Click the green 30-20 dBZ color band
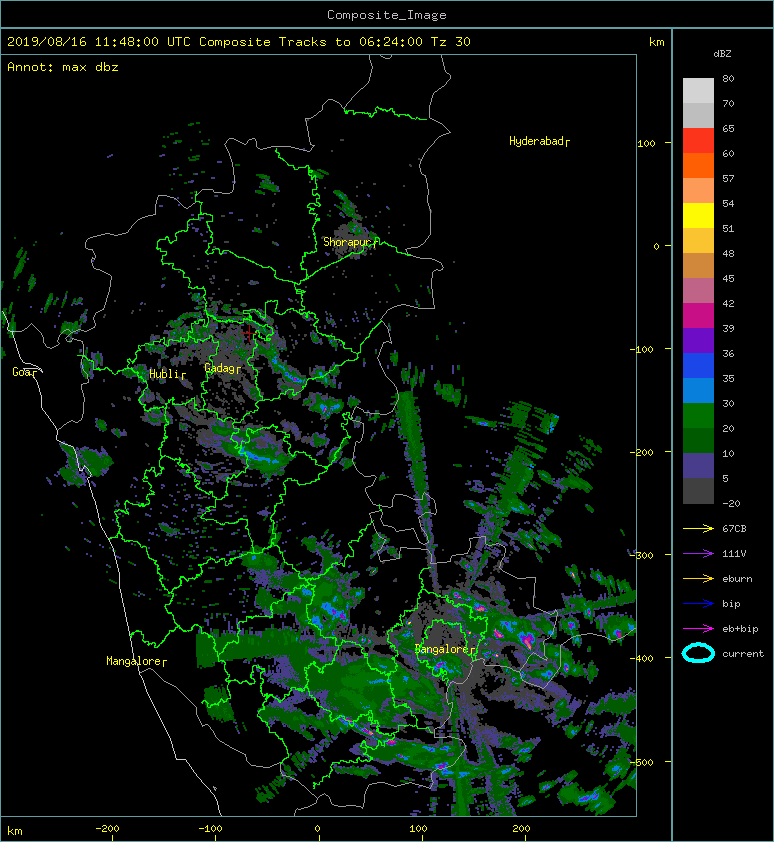774x842 pixels. point(698,416)
